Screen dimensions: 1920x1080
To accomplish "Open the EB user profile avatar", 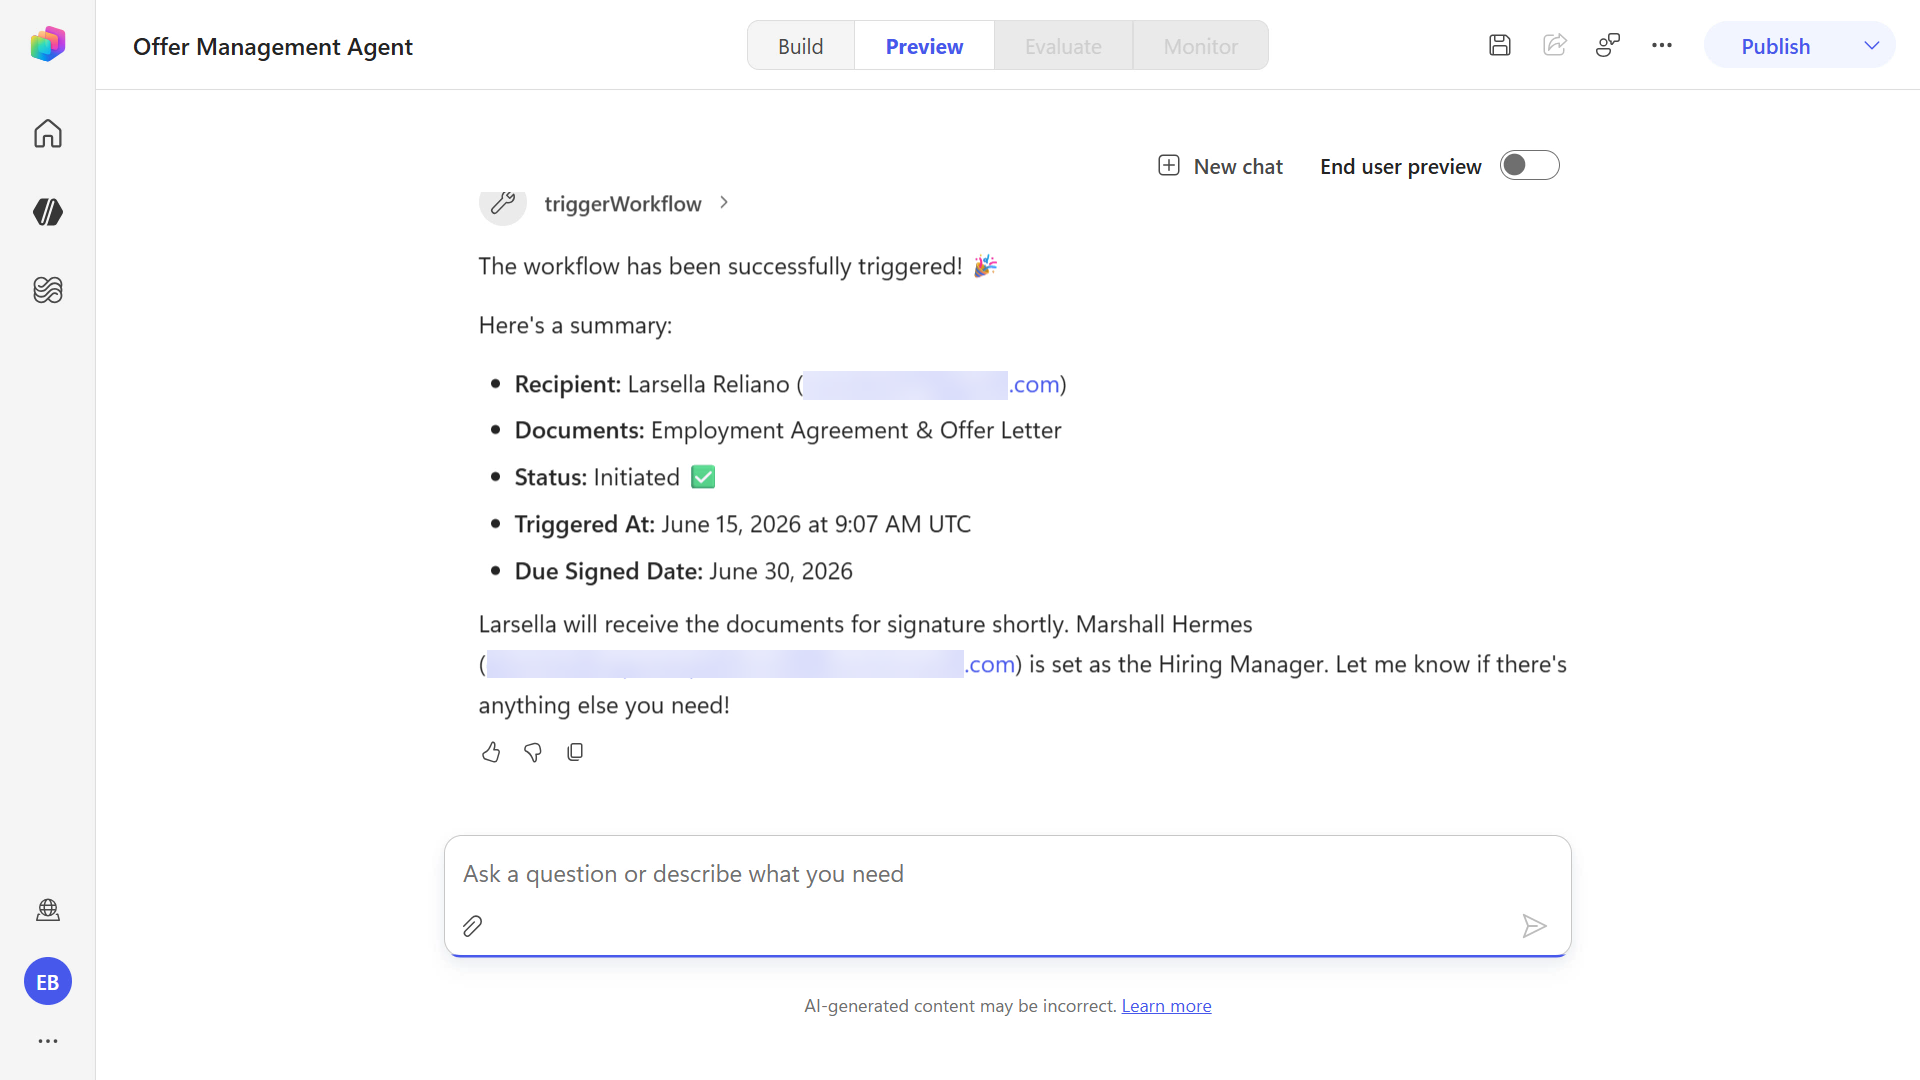I will [48, 982].
